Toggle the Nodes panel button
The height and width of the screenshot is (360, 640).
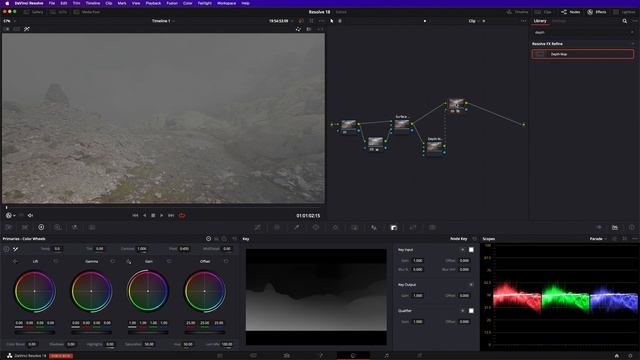point(571,12)
